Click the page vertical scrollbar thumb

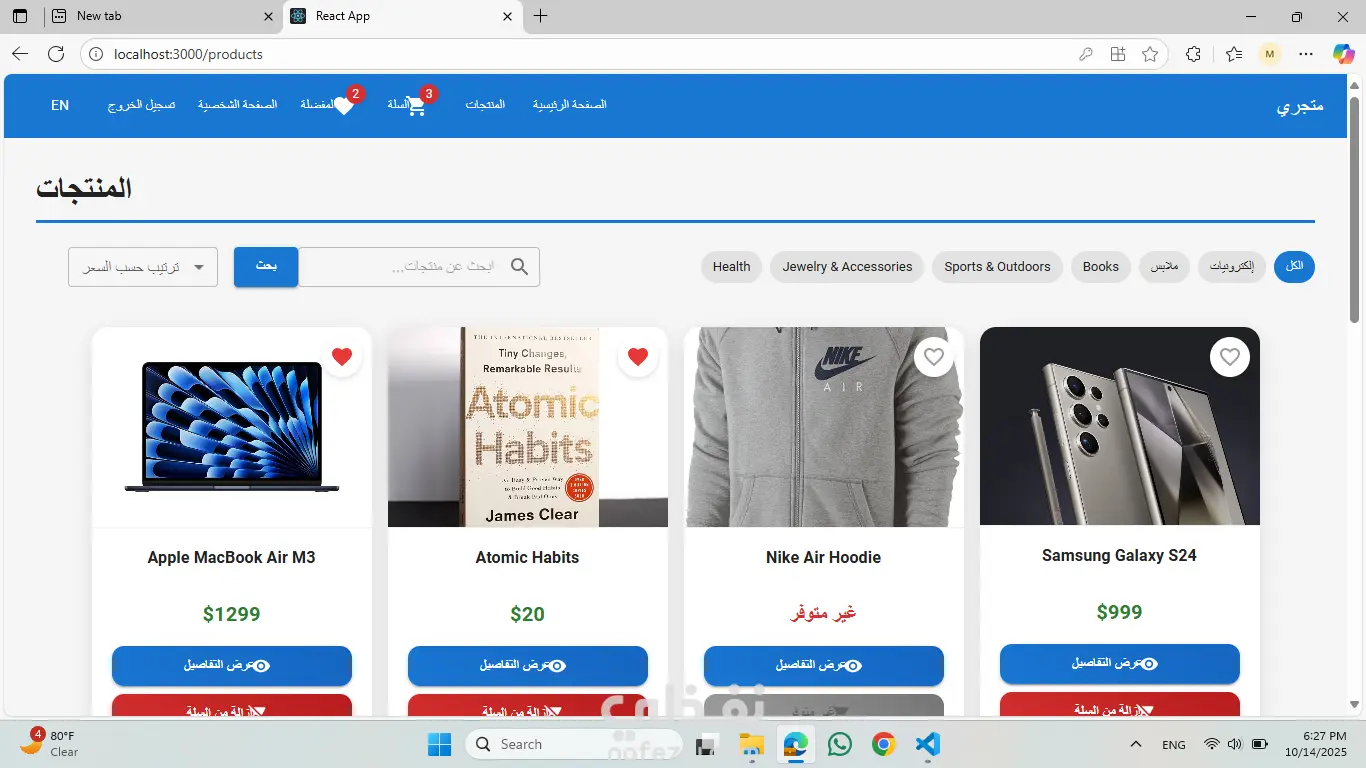tap(1355, 210)
